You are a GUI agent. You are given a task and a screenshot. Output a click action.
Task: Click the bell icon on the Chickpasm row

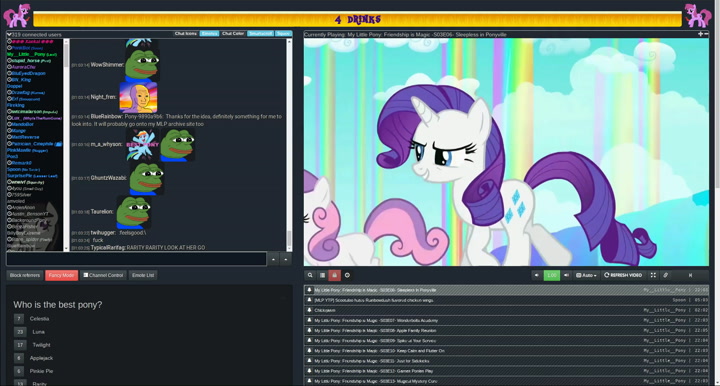click(x=309, y=310)
